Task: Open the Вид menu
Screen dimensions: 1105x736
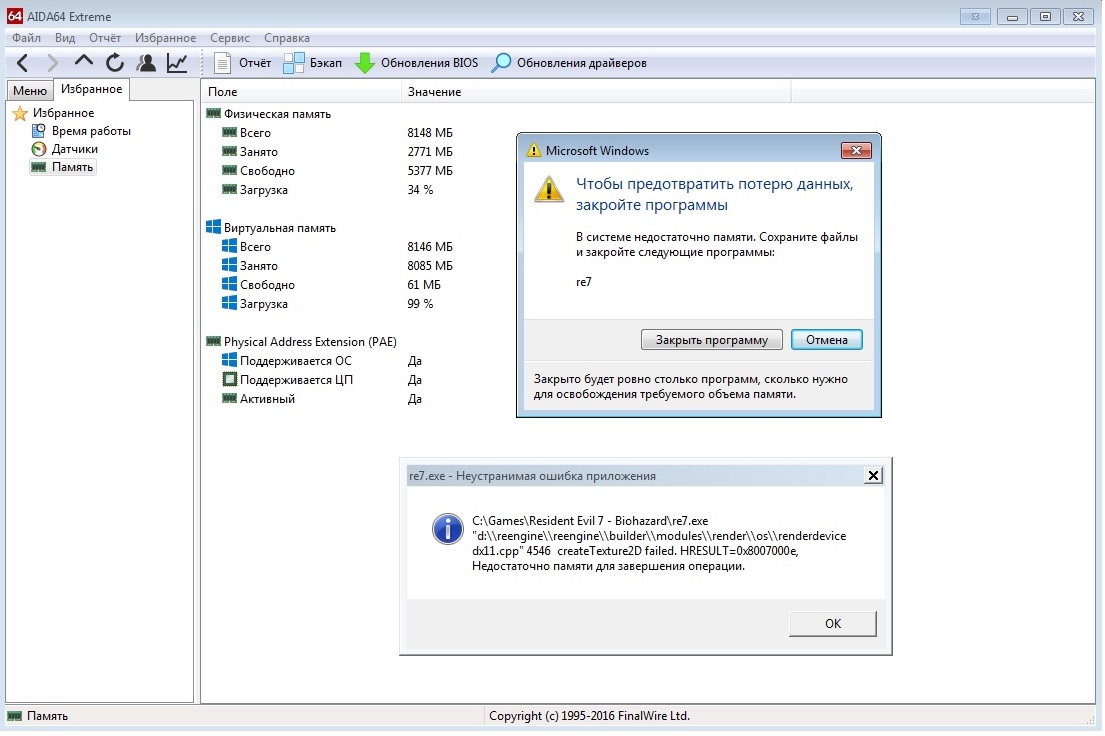Action: [x=65, y=38]
